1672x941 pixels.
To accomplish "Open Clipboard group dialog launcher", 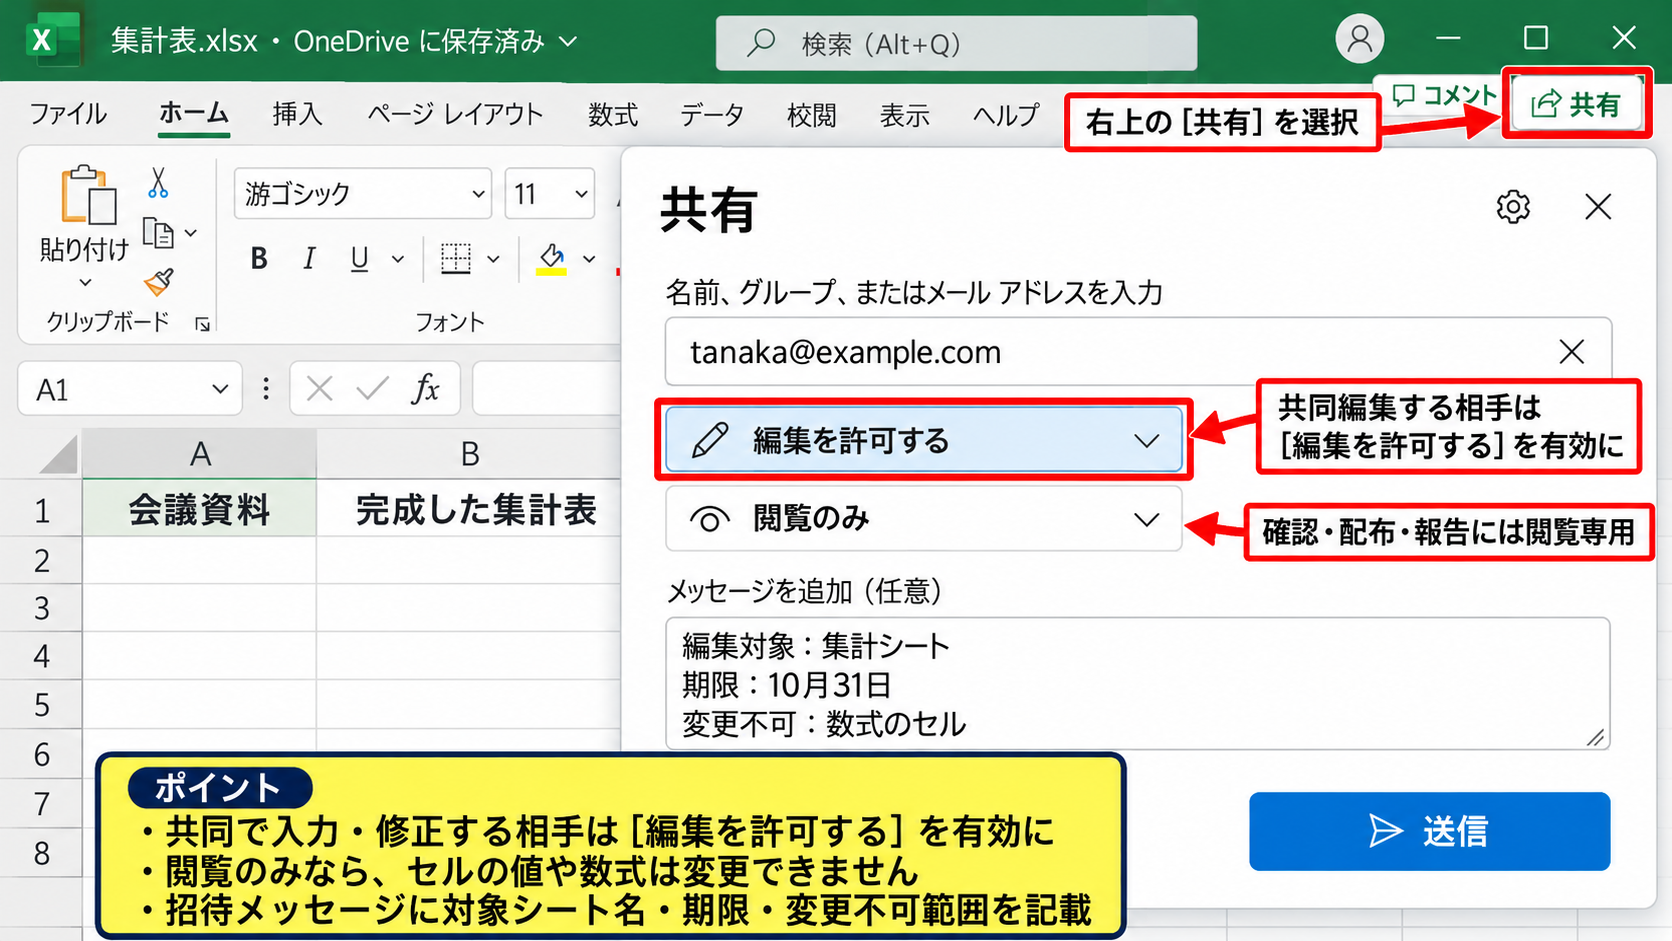I will pos(202,324).
